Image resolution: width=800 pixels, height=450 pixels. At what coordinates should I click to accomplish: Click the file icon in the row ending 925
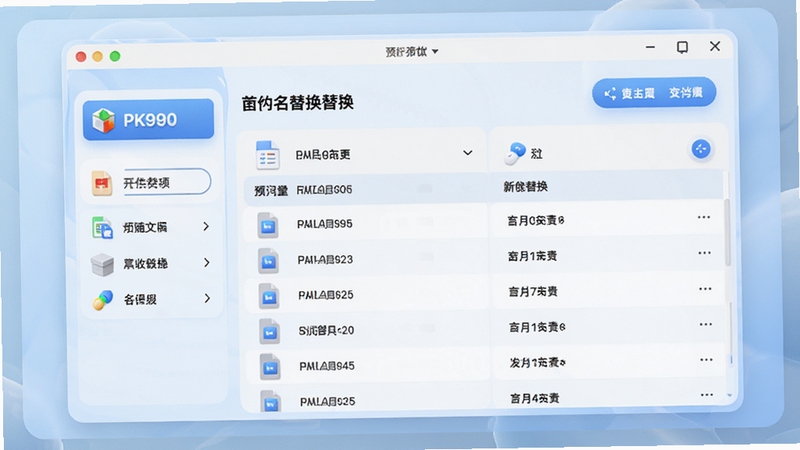270,401
